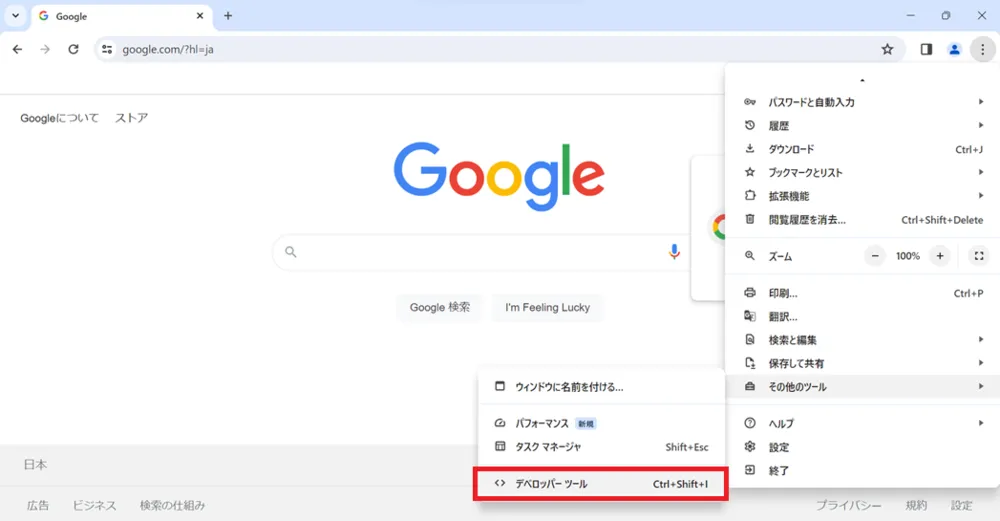
Task: Click the reload page icon
Action: [73, 49]
